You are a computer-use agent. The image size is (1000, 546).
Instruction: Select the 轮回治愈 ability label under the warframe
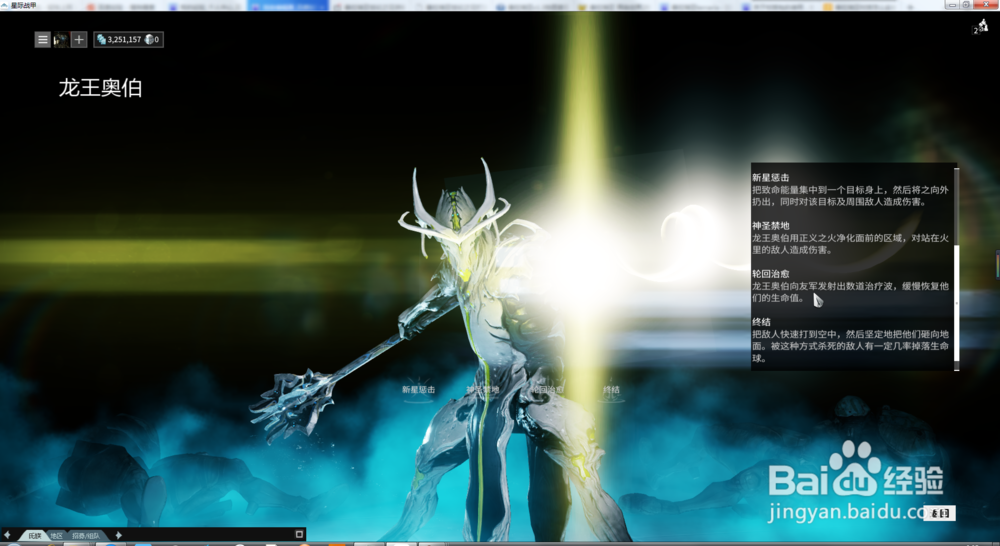(x=547, y=390)
